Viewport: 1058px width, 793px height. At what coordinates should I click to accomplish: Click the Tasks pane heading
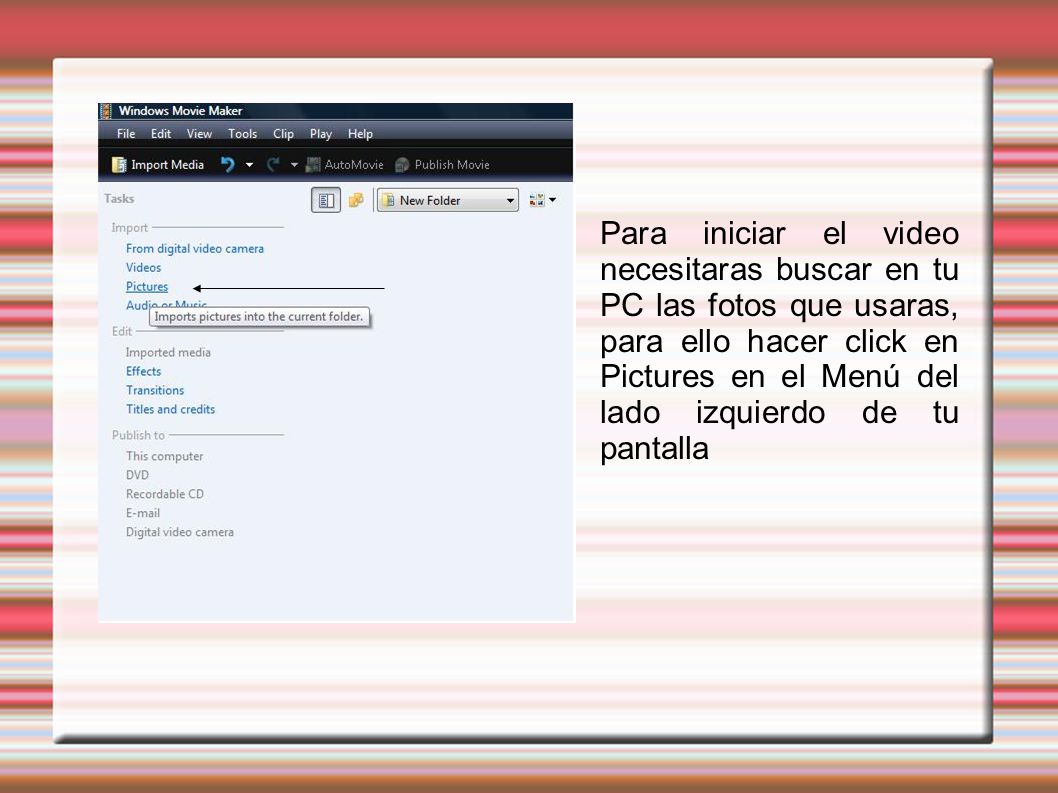click(119, 198)
